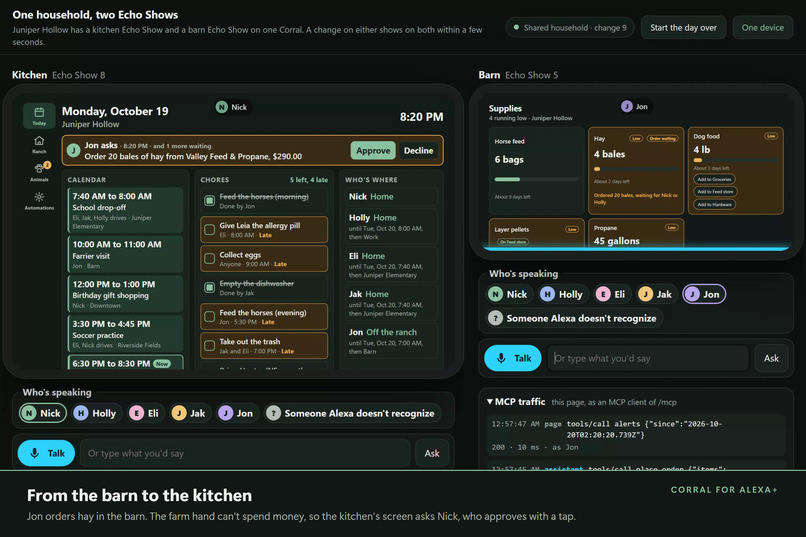Open the Animals sidebar icon
Image resolution: width=806 pixels, height=537 pixels.
[39, 172]
